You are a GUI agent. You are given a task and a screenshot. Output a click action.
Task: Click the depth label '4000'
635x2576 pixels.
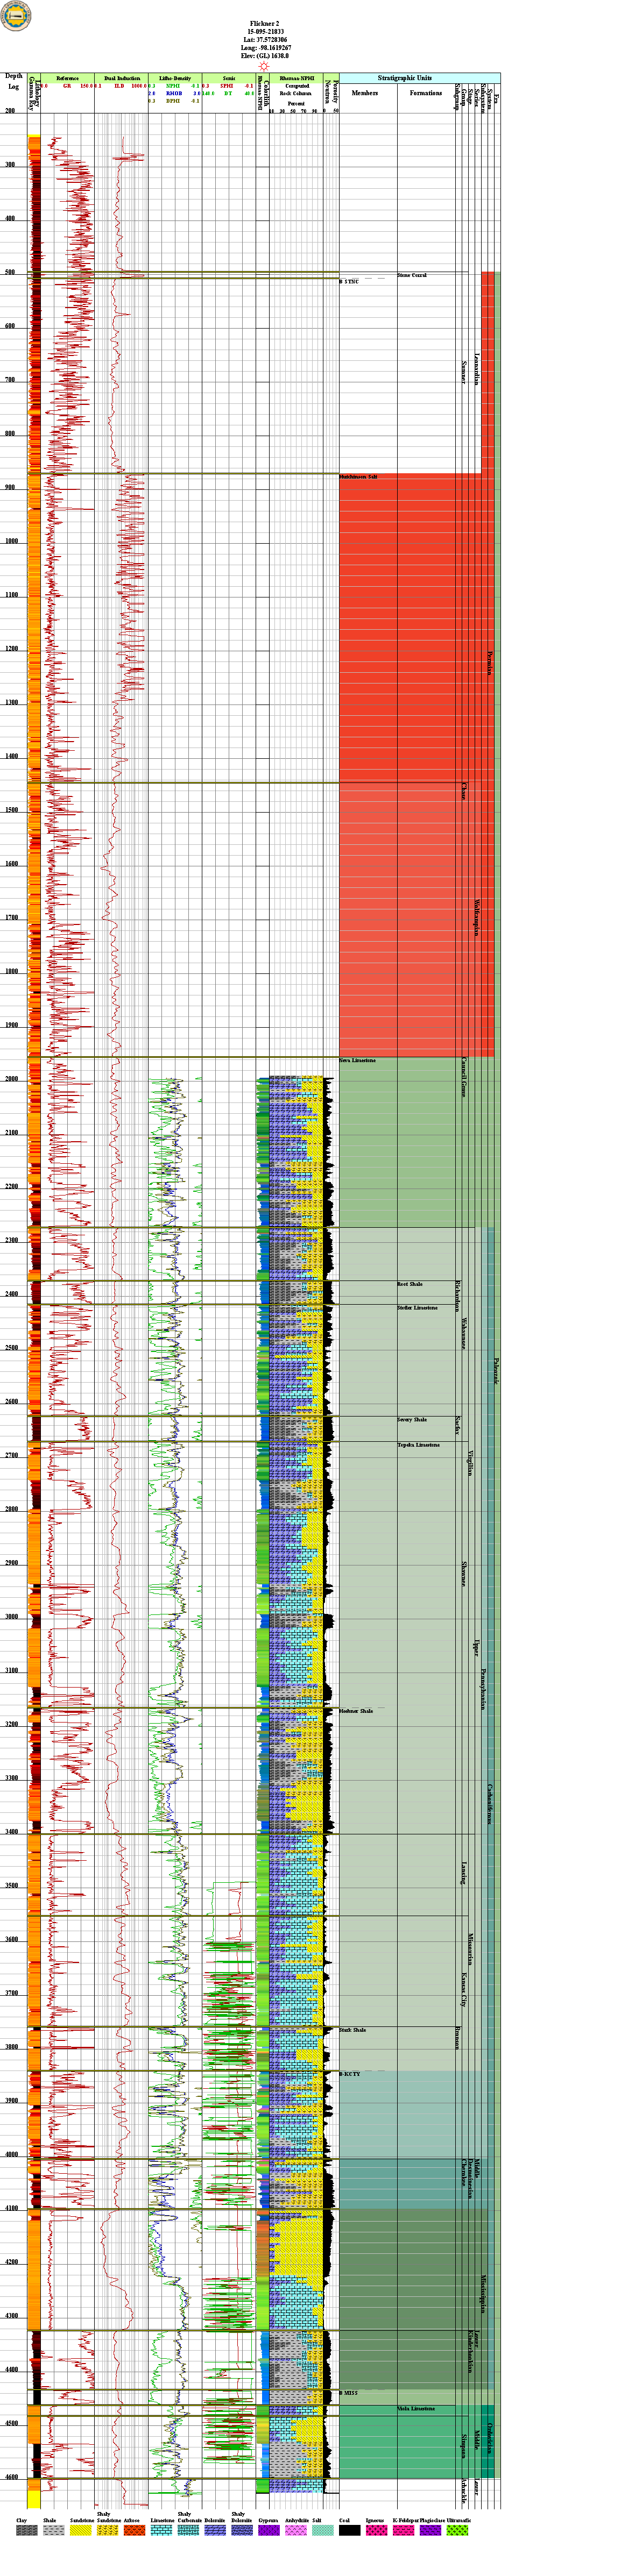(12, 2154)
